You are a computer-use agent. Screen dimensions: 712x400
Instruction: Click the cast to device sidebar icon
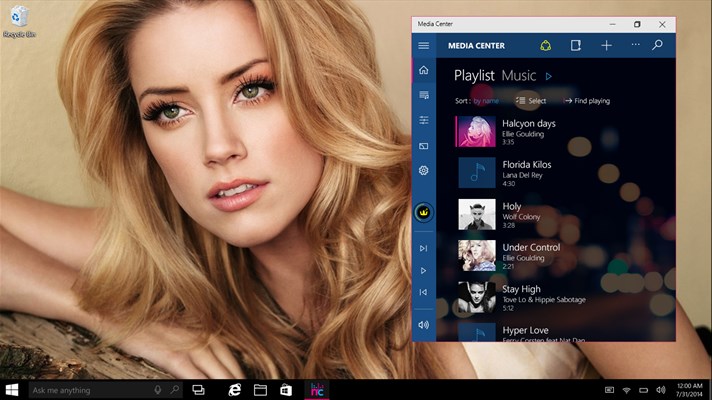point(424,146)
